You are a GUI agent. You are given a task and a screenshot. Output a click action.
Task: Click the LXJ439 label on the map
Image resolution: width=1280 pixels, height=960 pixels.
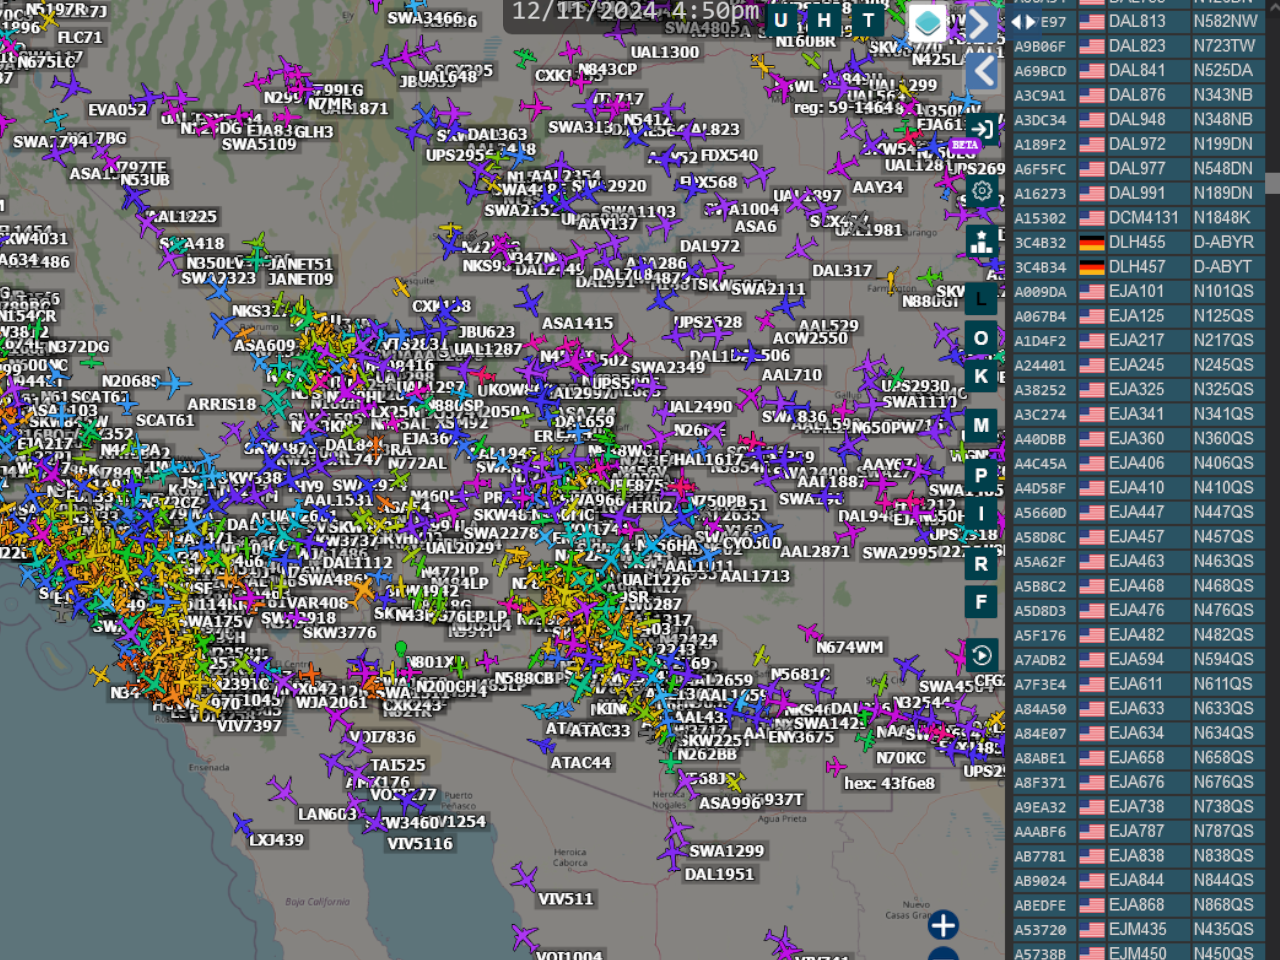276,840
